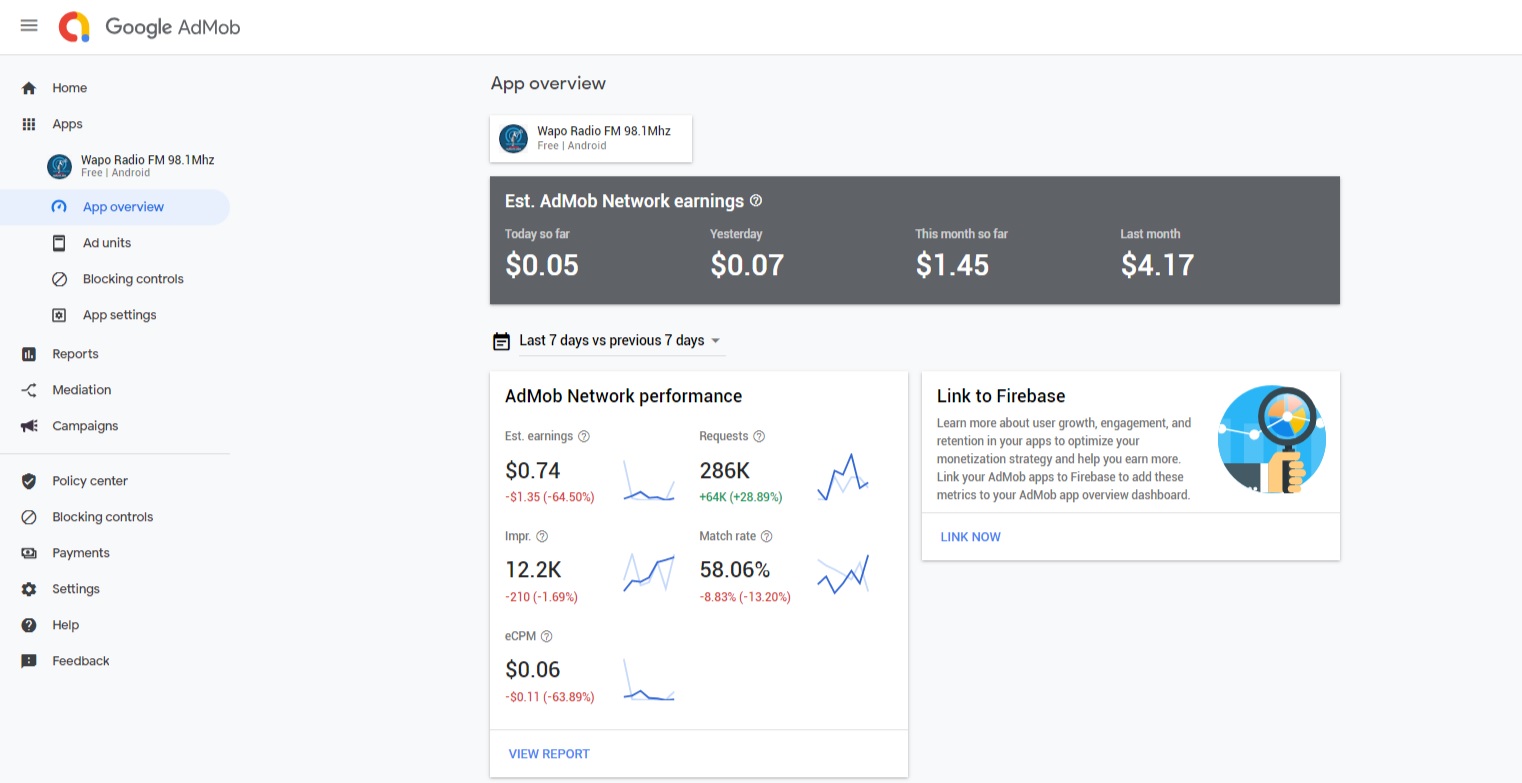1522x783 pixels.
Task: Click the date range dropdown arrow
Action: pos(715,341)
